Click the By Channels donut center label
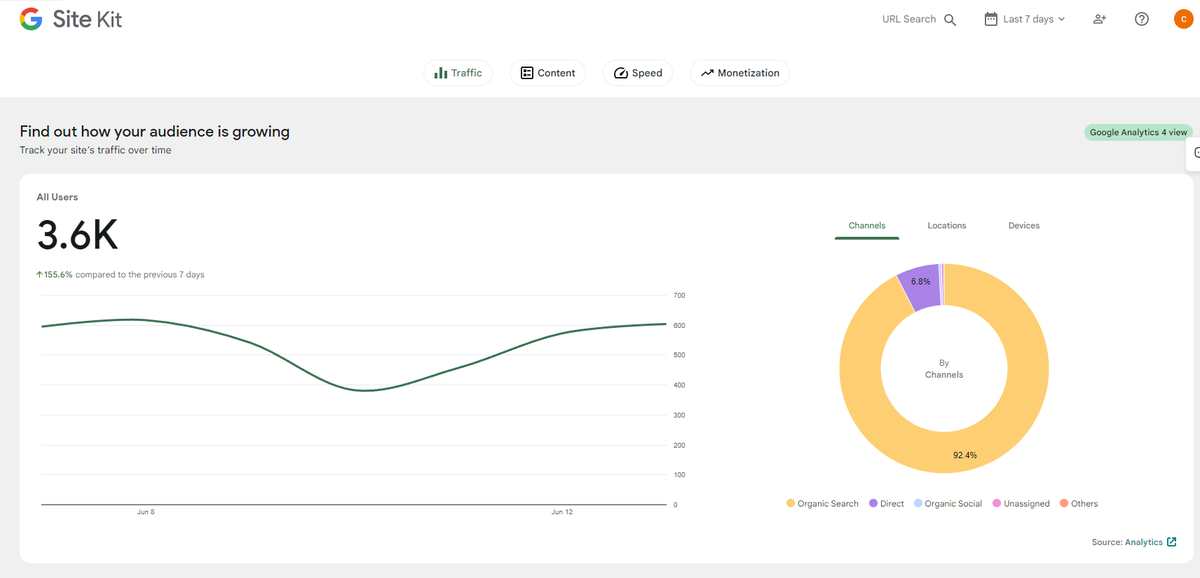 [944, 369]
